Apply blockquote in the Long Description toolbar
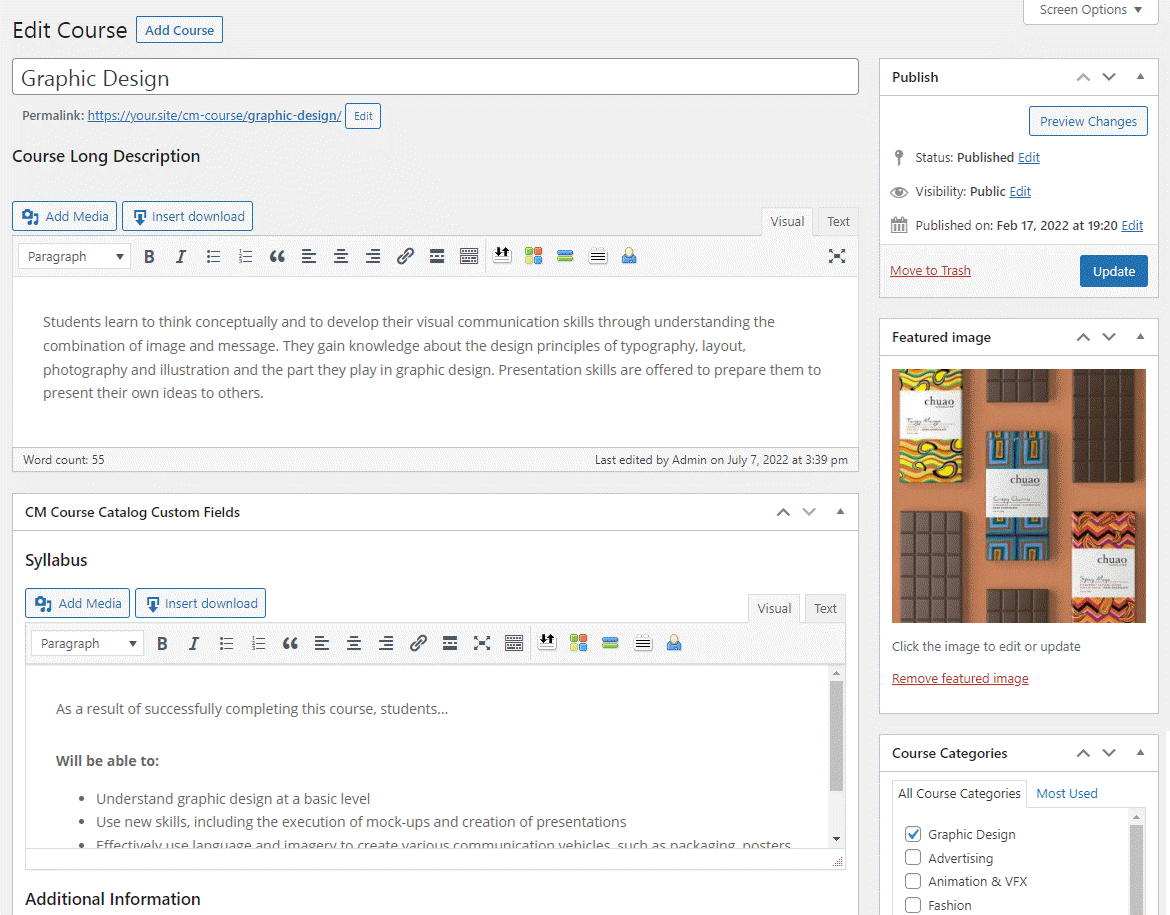1170x915 pixels. tap(278, 257)
